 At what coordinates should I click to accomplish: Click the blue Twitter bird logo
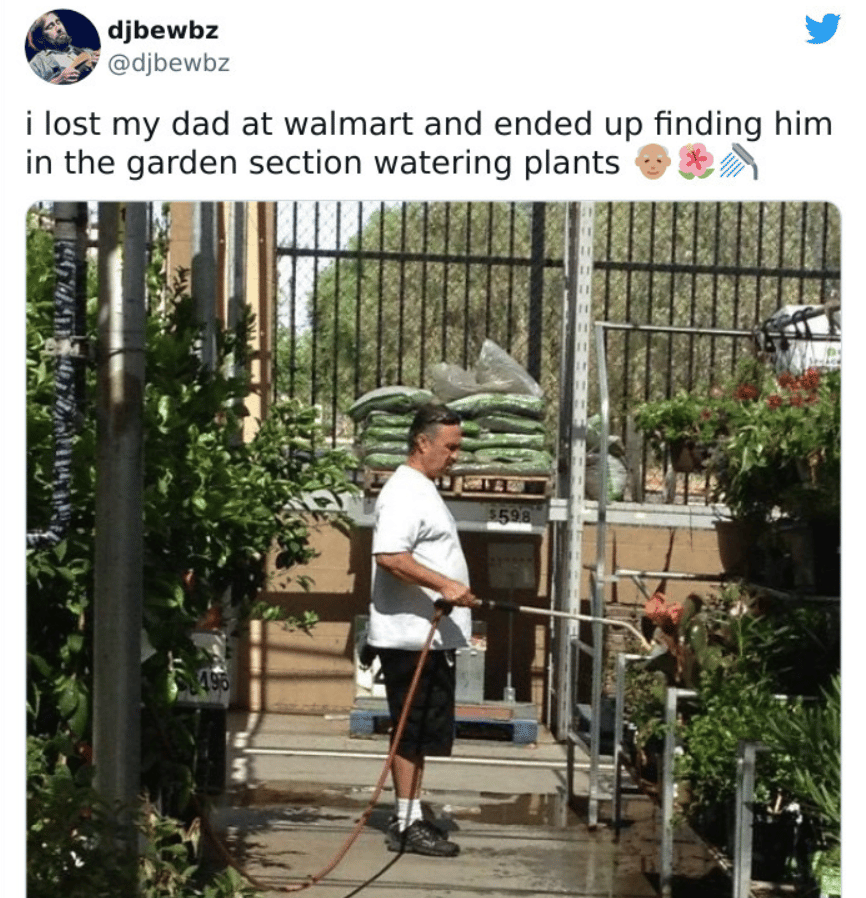click(822, 29)
